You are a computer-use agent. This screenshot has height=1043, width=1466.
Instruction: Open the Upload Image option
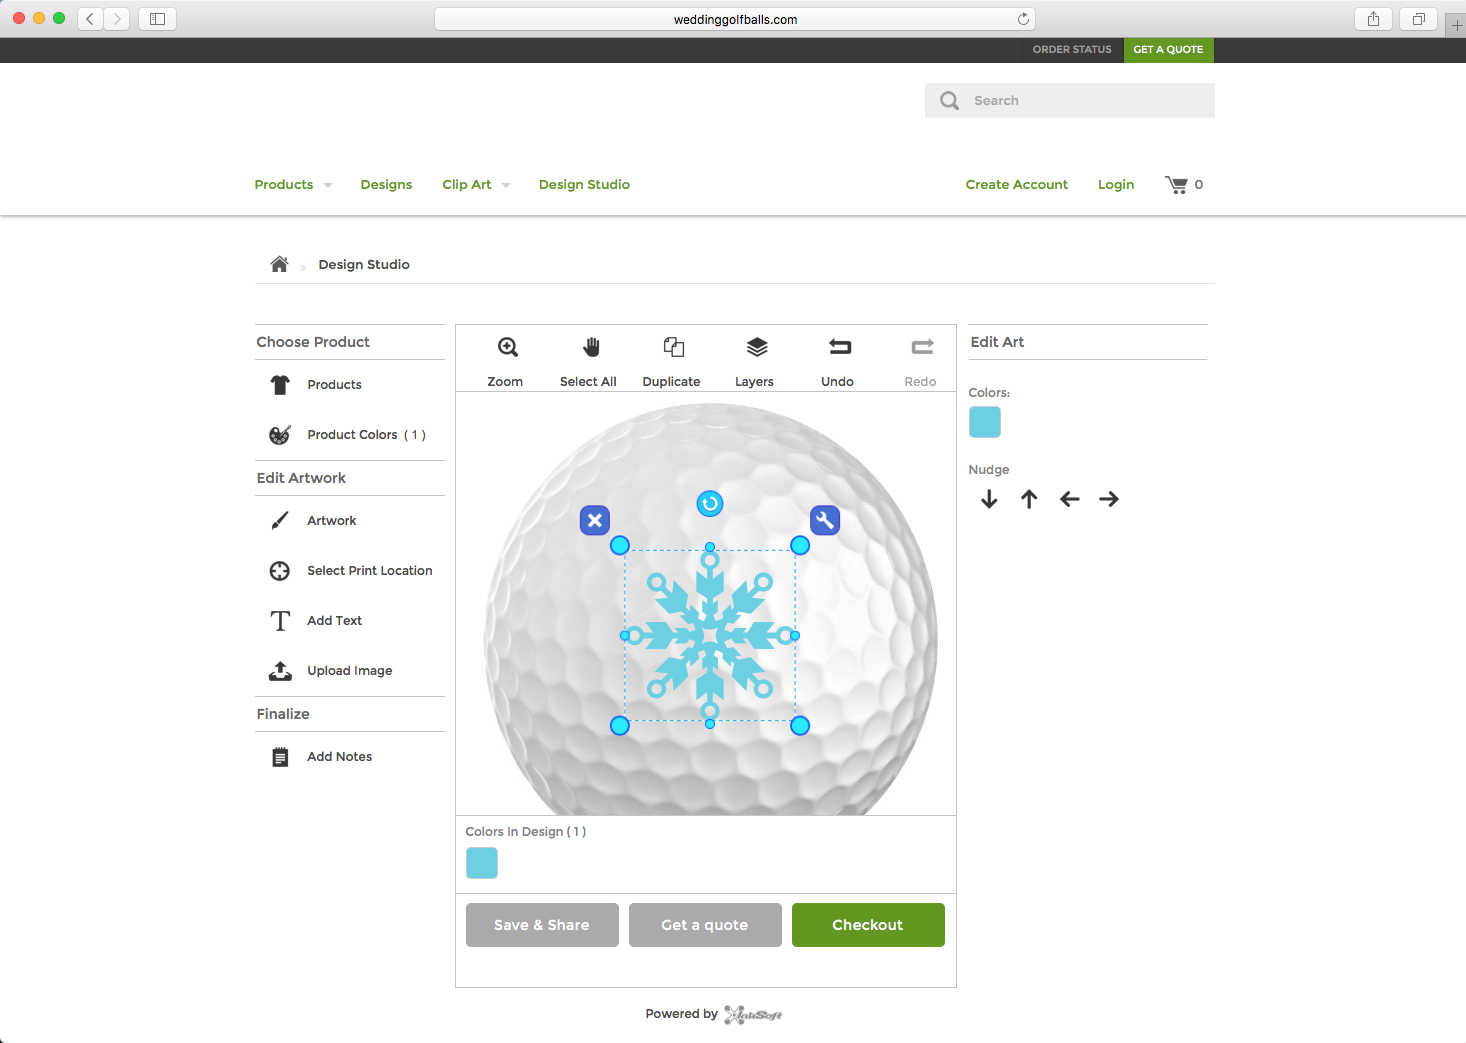click(x=349, y=670)
